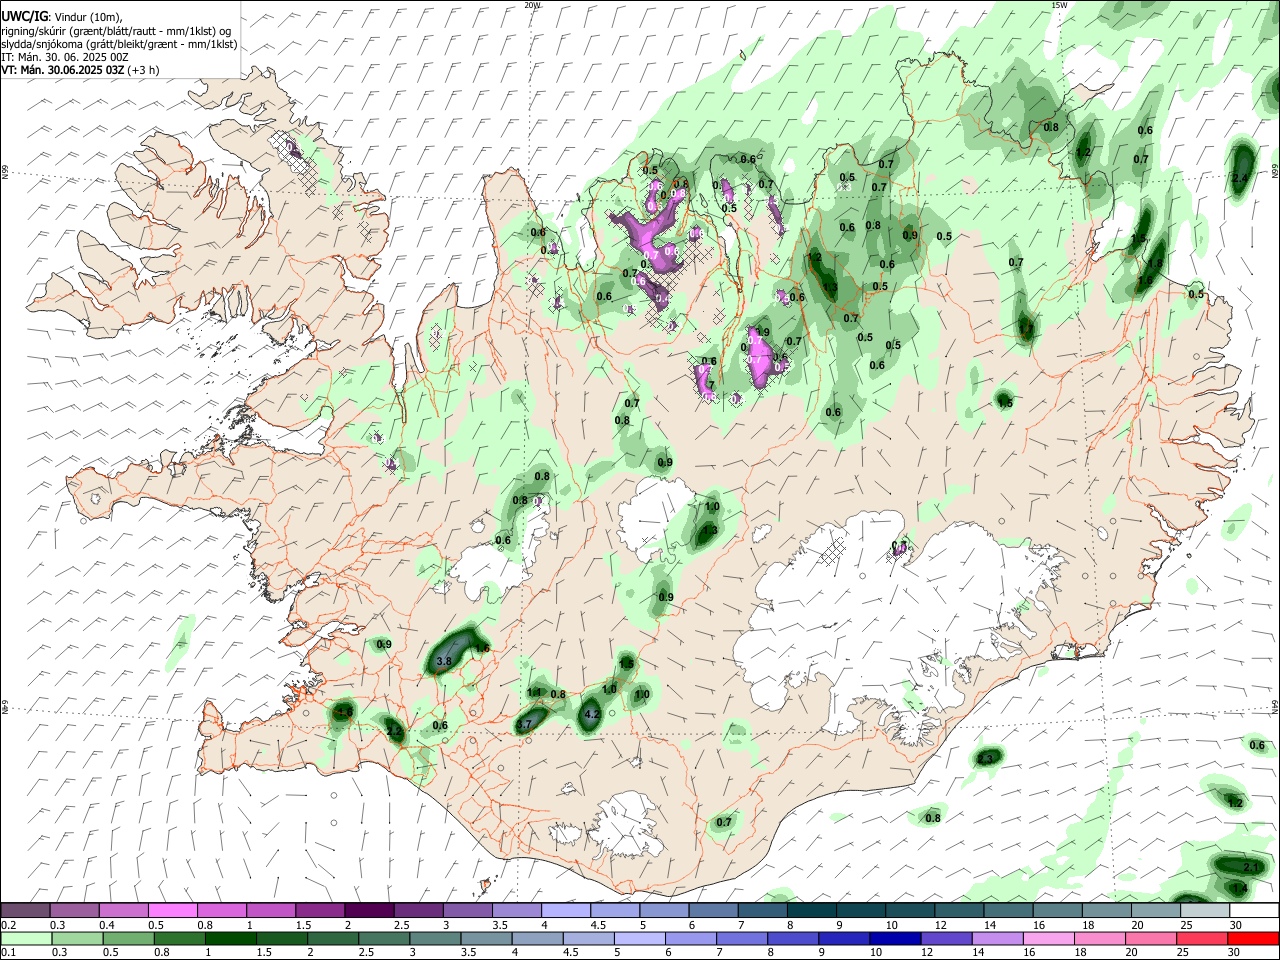Click the '(+3 h)' forecast offset text
Screen dimensions: 1280x960
143,70
